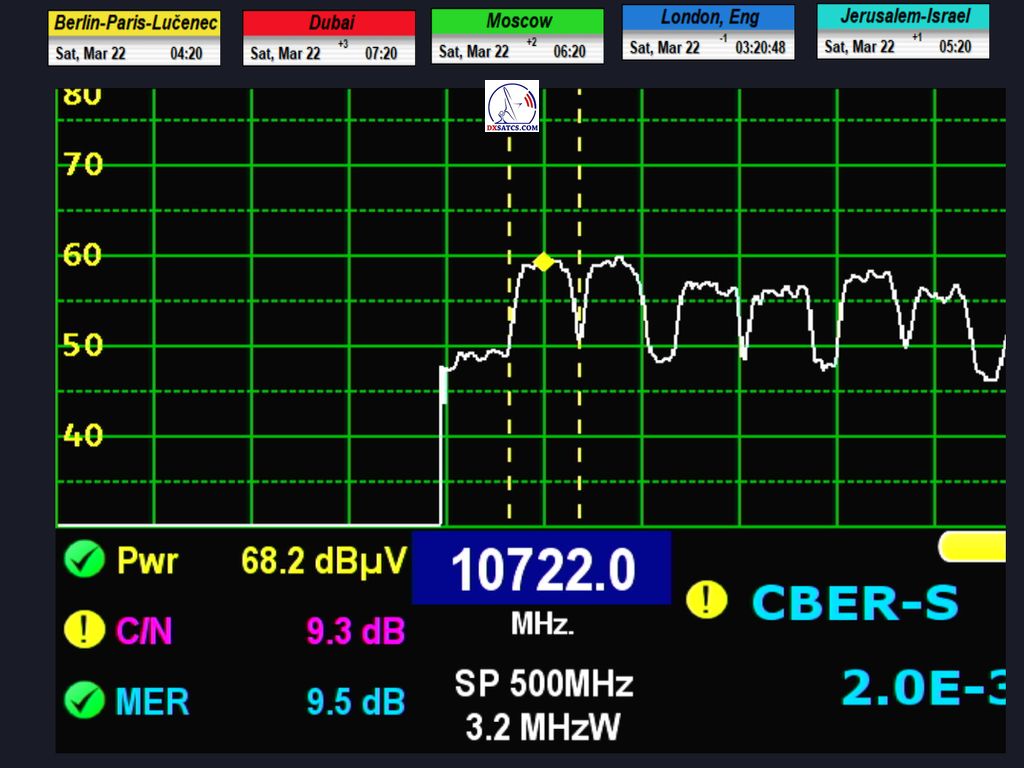Click the yellow warning icon beside CBER-S
The height and width of the screenshot is (768, 1024).
pos(707,600)
